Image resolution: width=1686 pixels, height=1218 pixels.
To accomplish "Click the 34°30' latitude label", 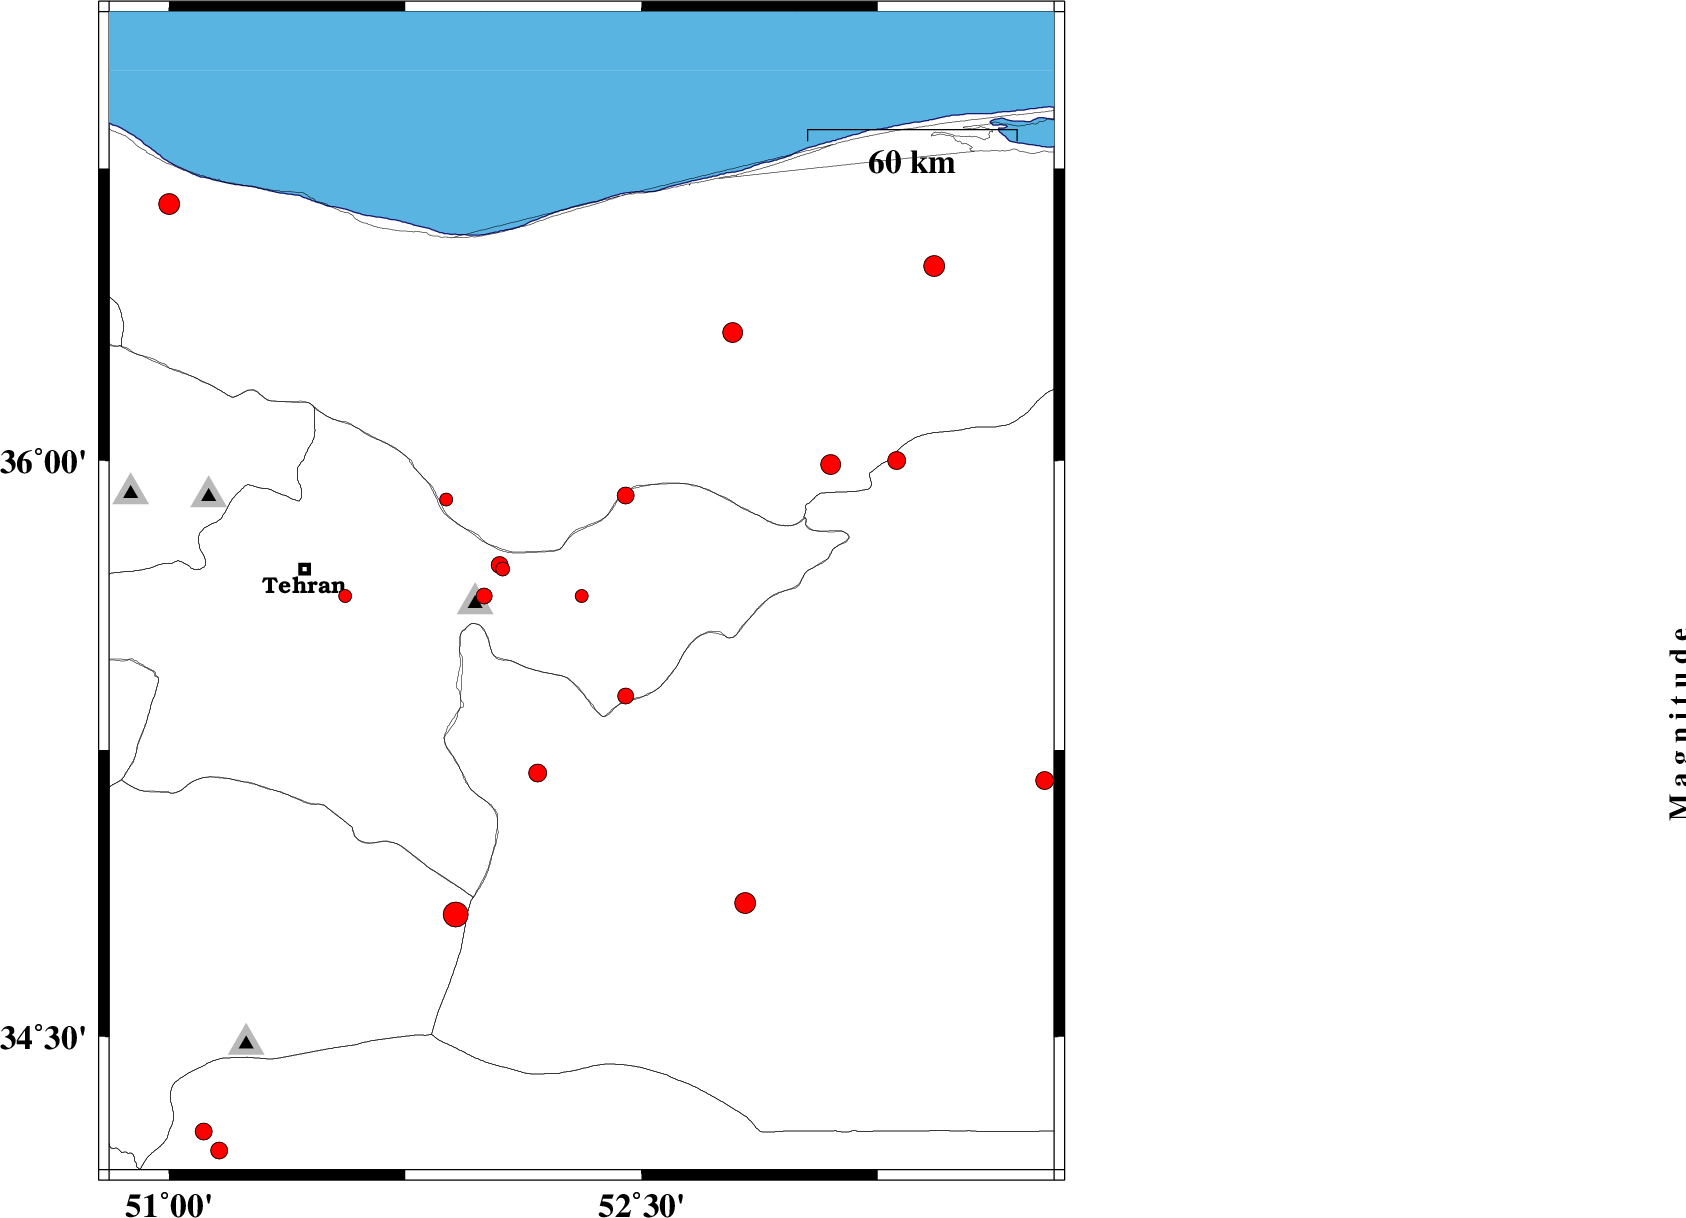I will [x=43, y=1039].
